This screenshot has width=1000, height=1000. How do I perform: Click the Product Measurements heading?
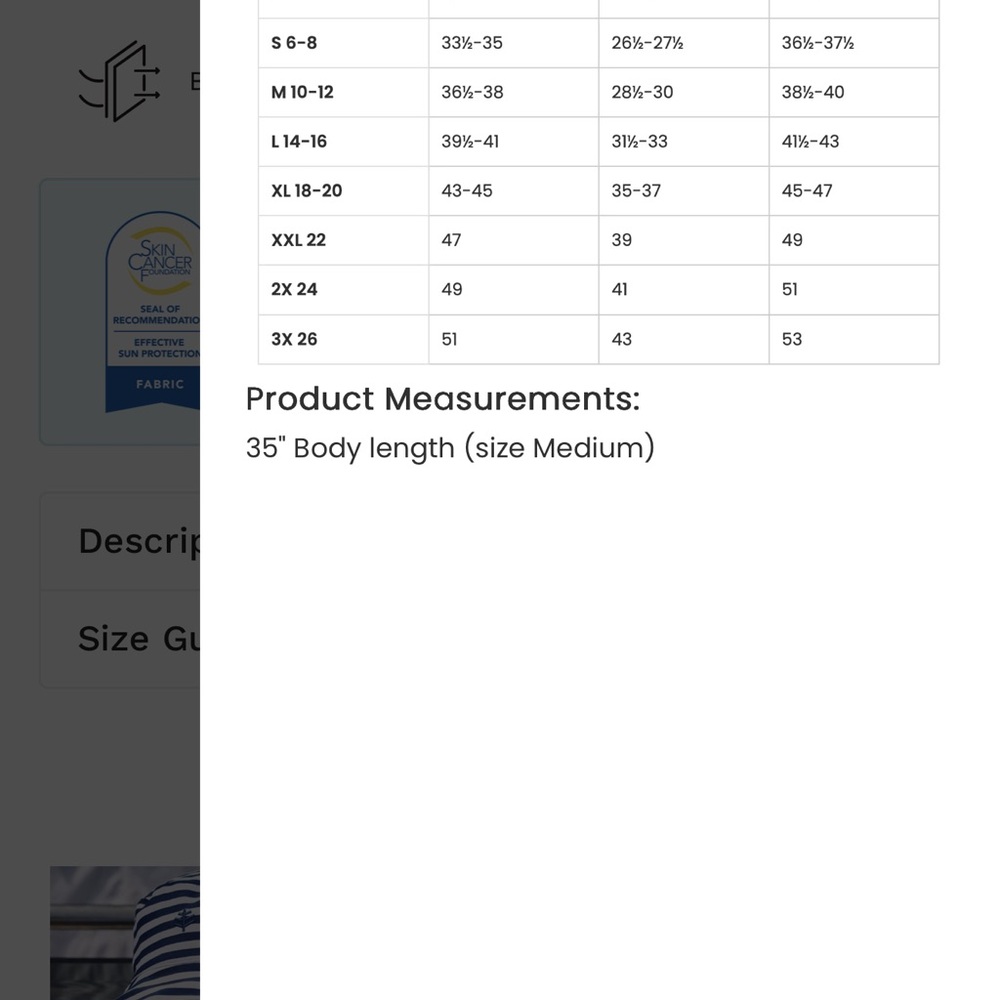[x=443, y=399]
